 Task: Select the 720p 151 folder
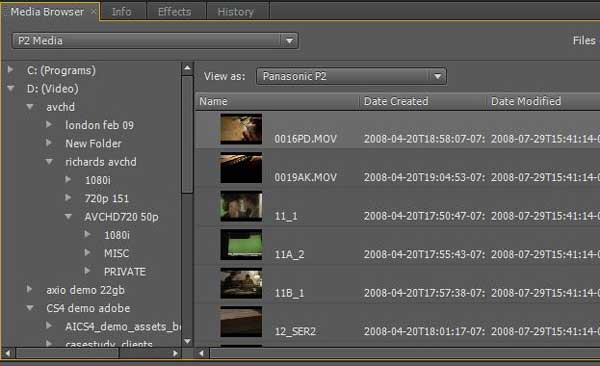coord(106,199)
